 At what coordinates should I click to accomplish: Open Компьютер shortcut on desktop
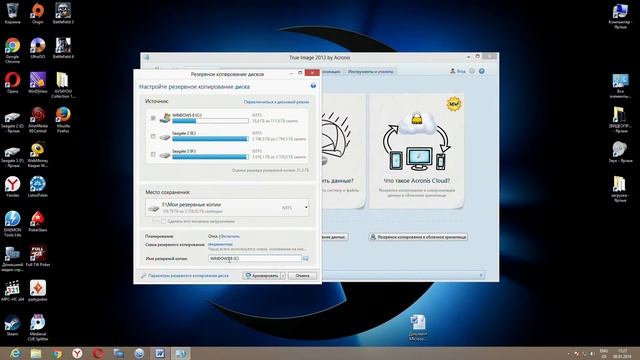point(620,16)
